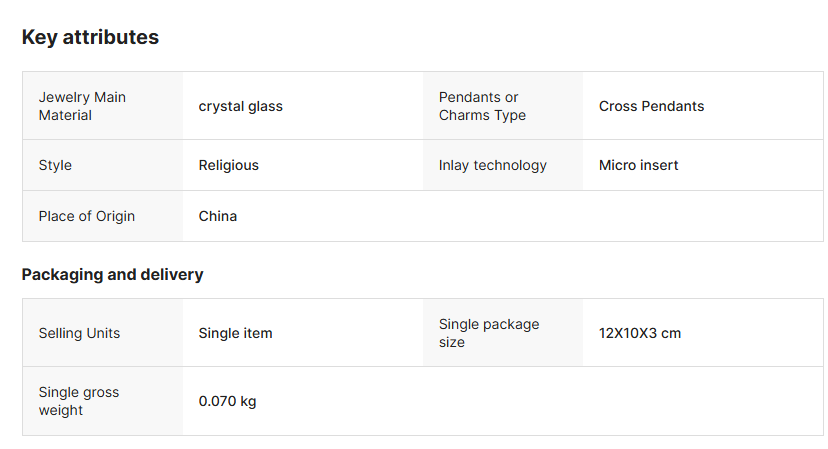Click the empty cell right of China
828x449 pixels.
coord(622,216)
